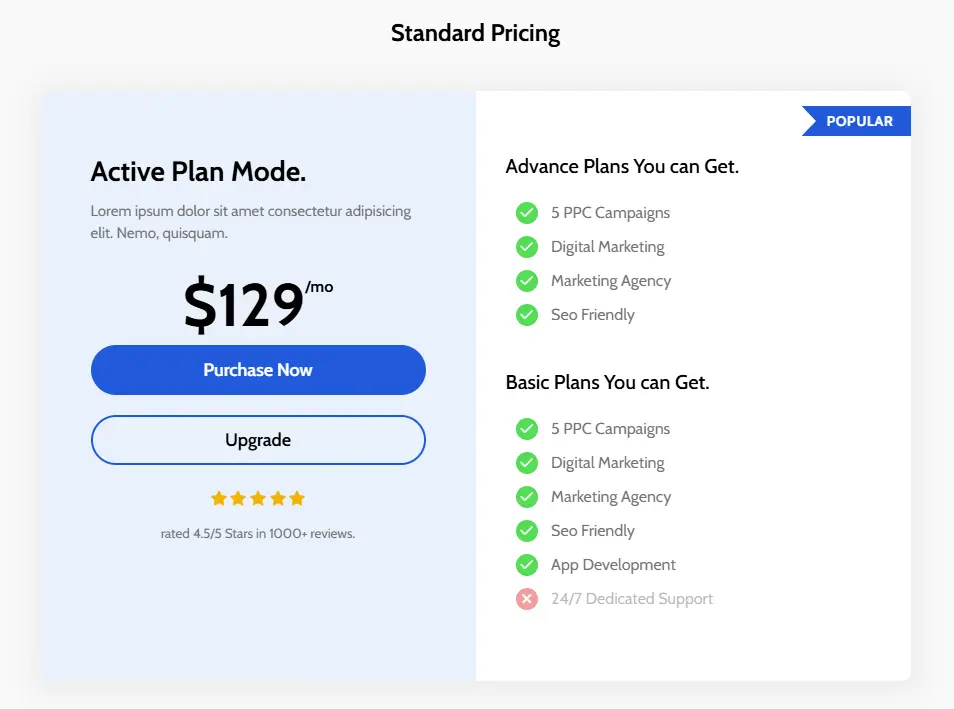The height and width of the screenshot is (709, 954).
Task: Click check icon beside Advance Plans Digital Marketing
Action: pos(527,247)
